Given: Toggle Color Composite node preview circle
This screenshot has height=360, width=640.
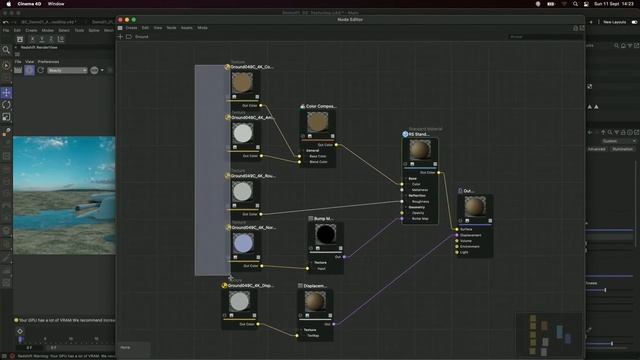Looking at the screenshot, I should (x=303, y=136).
